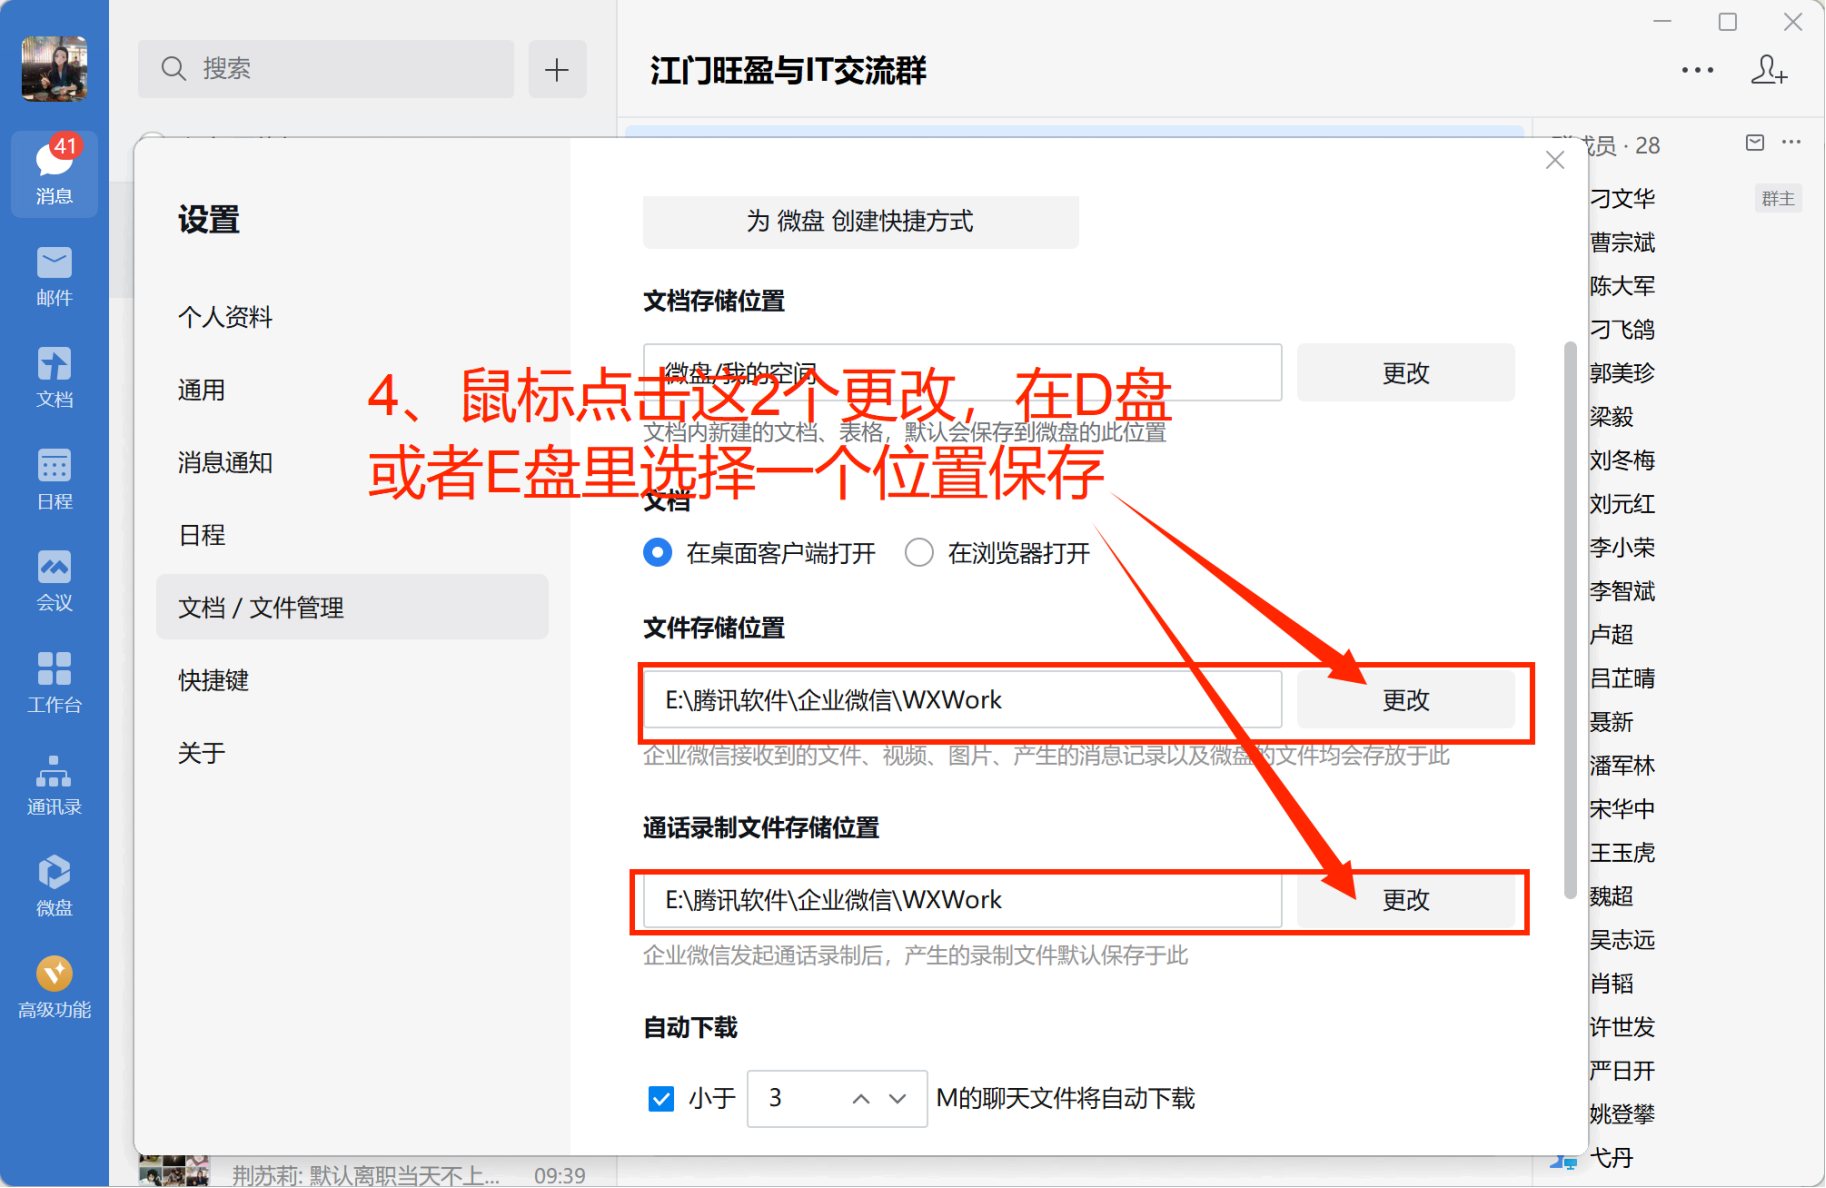
Task: Open the 日程 calendar icon in sidebar
Action: pos(54,480)
